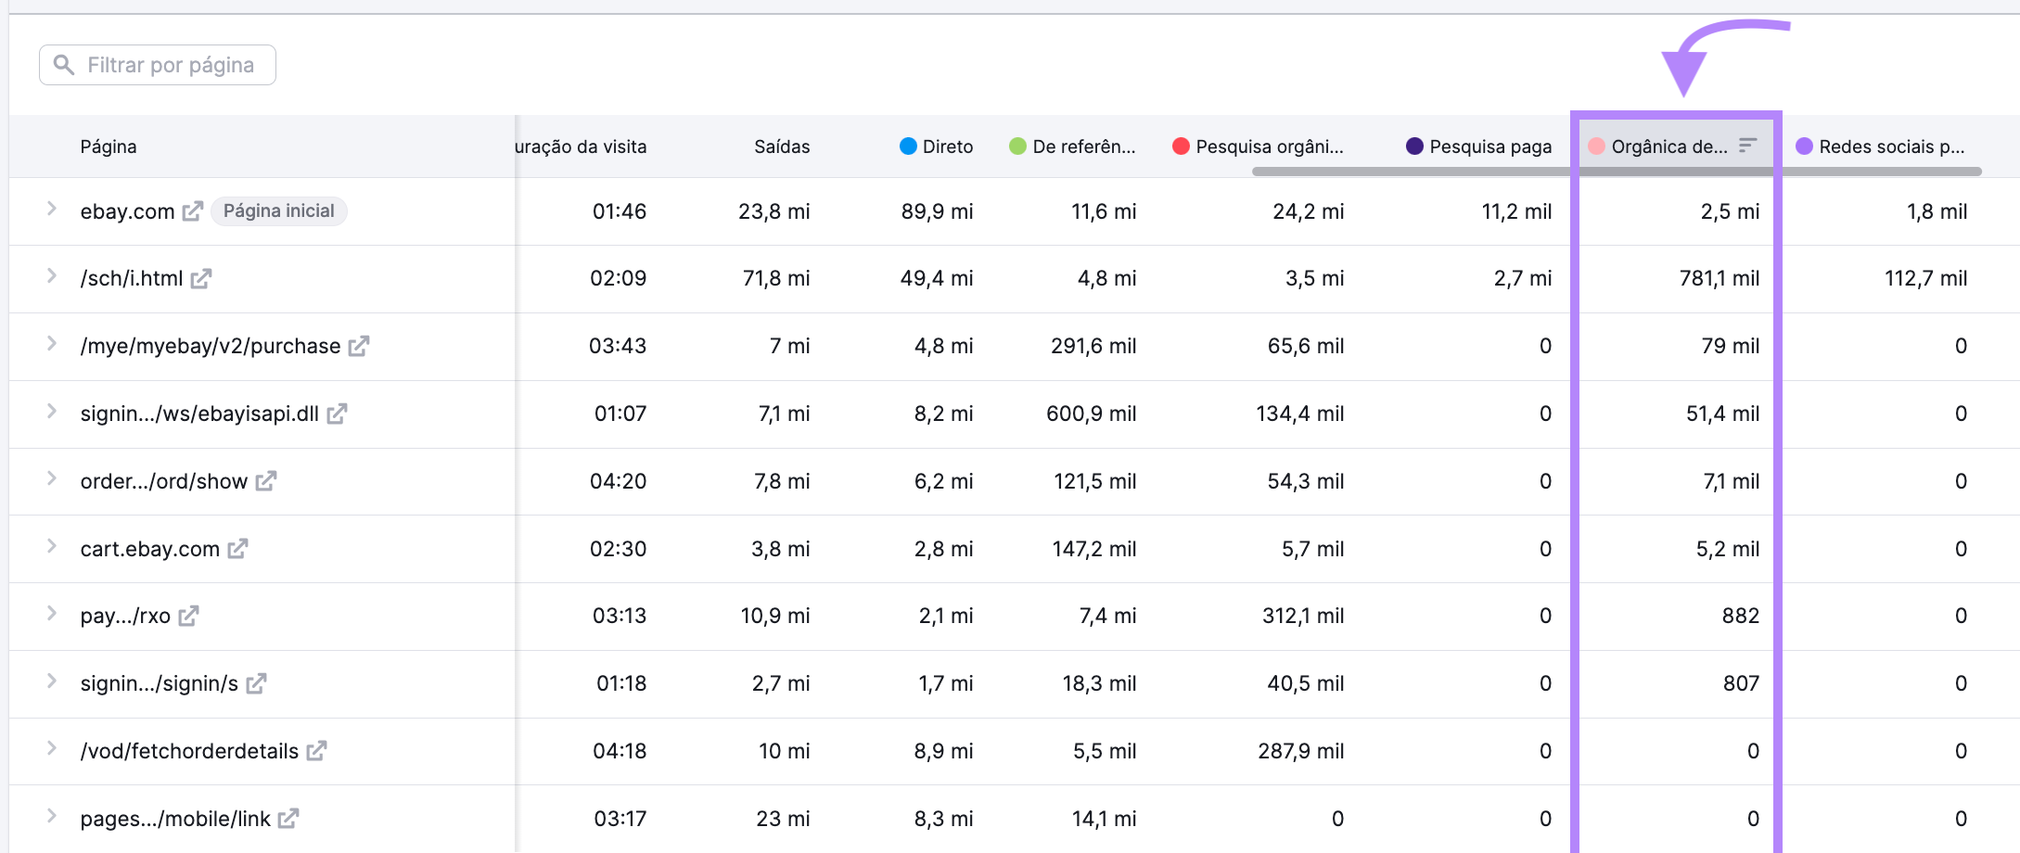This screenshot has width=2020, height=853.
Task: Expand the /sch/i.html row
Action: 51,276
